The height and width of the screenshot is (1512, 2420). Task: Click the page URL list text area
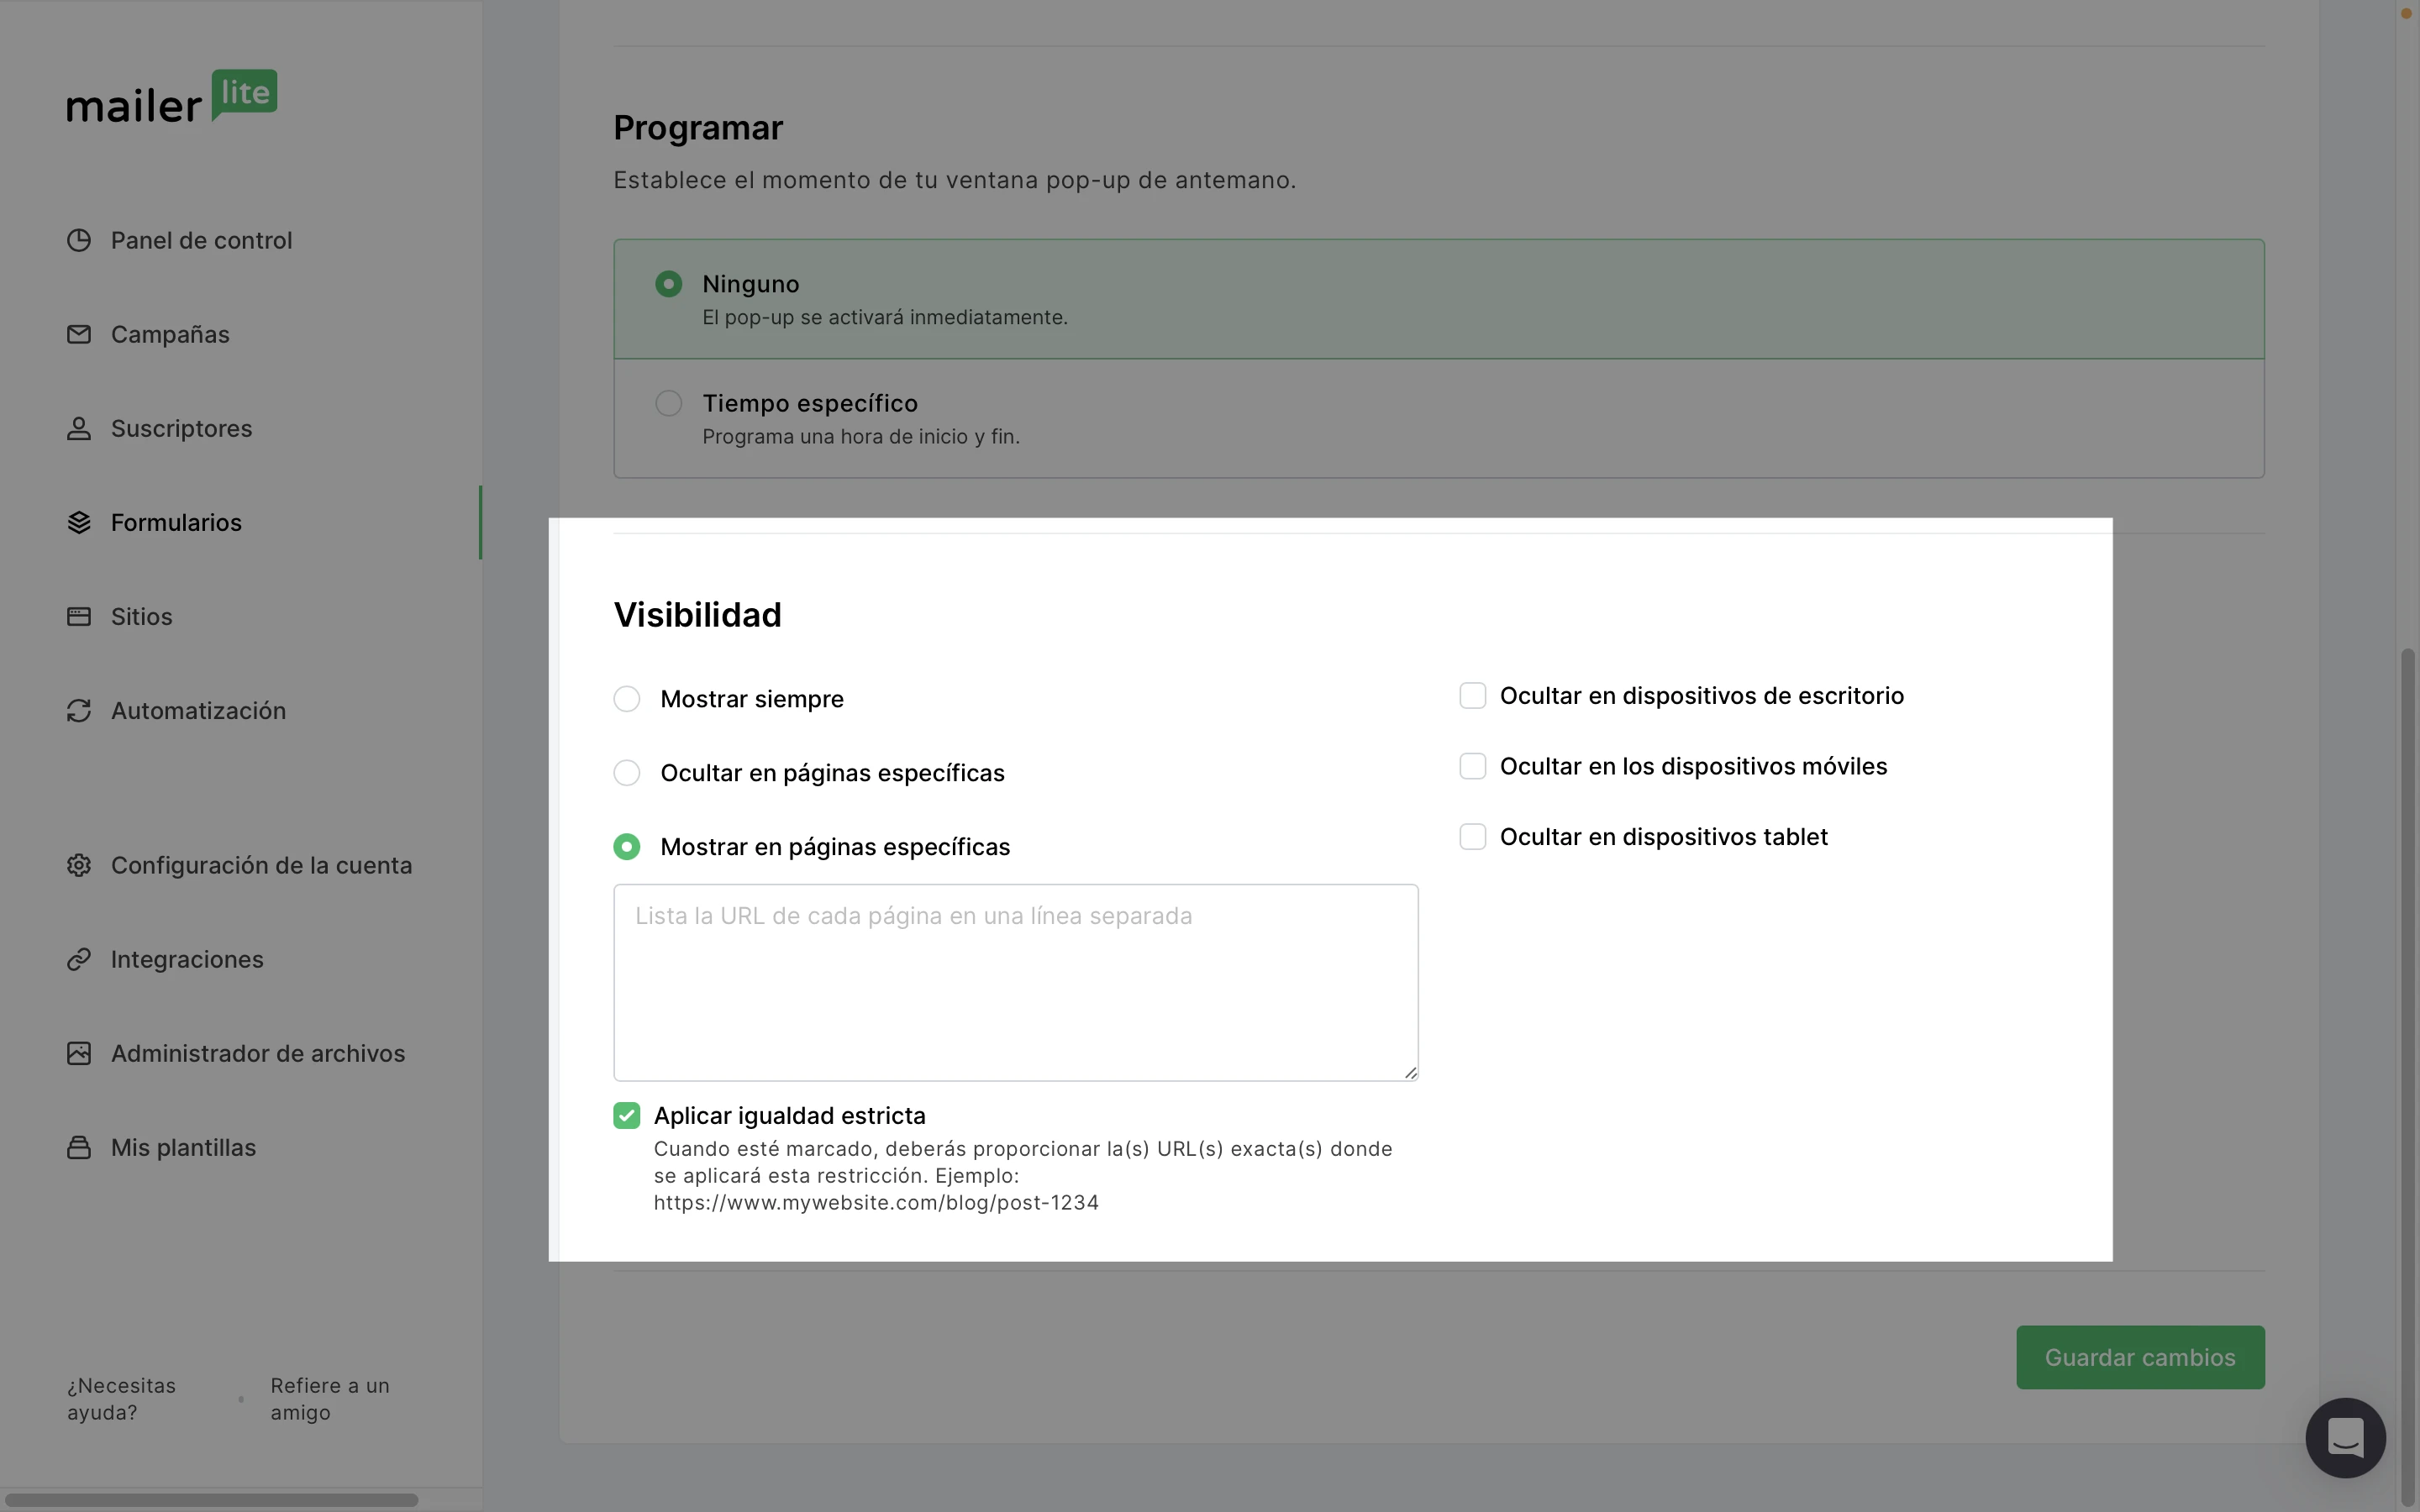1015,982
